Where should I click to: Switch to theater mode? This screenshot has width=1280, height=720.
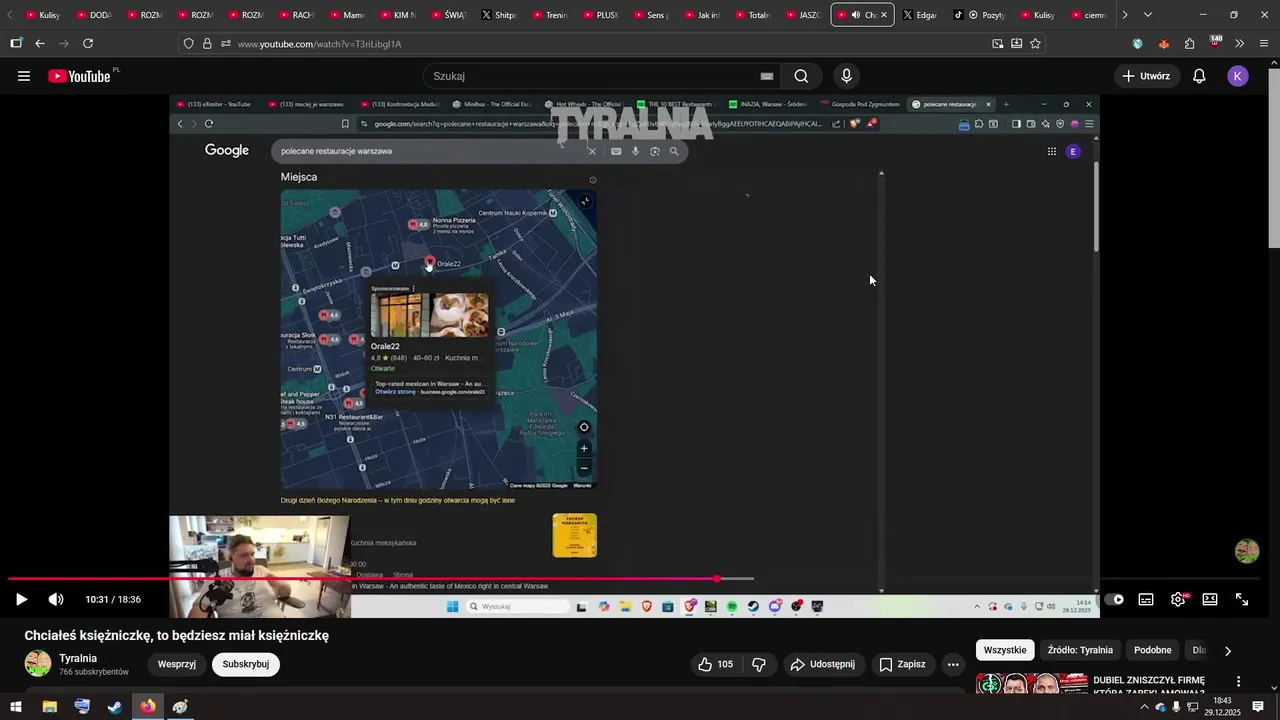point(1210,599)
